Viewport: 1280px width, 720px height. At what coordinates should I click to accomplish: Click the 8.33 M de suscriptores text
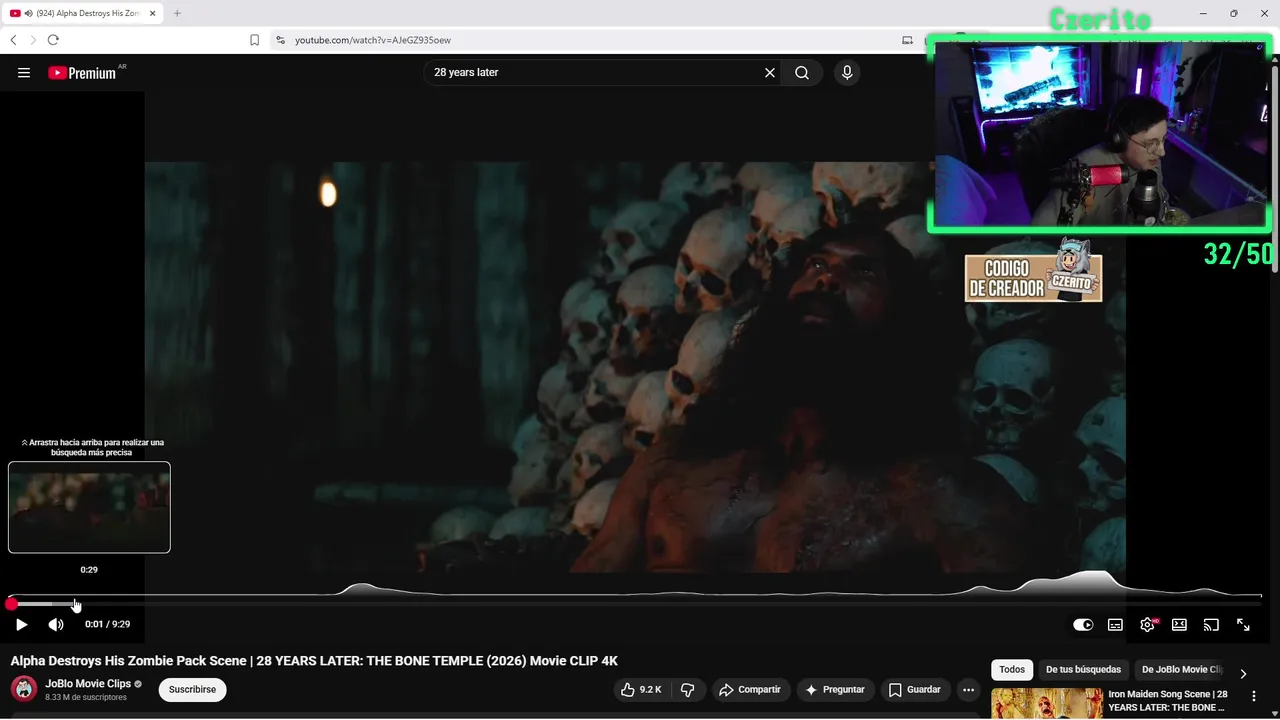86,697
